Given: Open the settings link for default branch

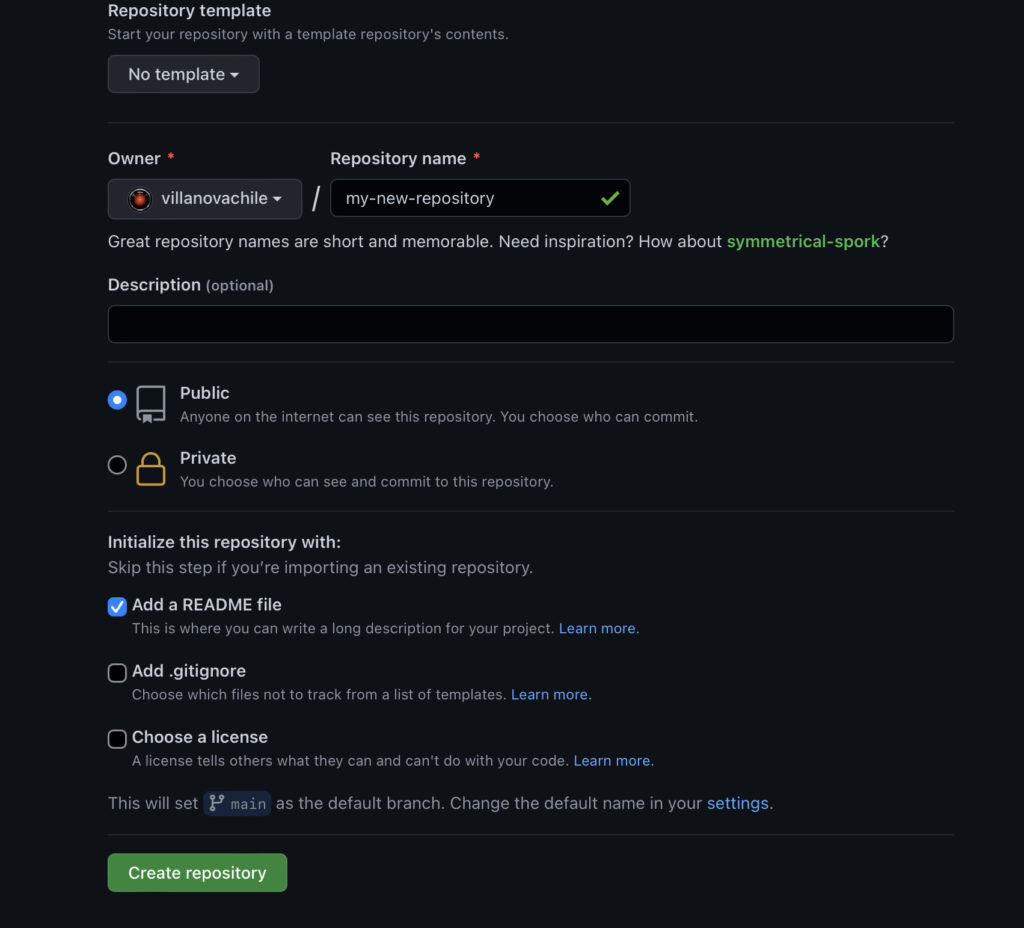Looking at the screenshot, I should [x=737, y=803].
